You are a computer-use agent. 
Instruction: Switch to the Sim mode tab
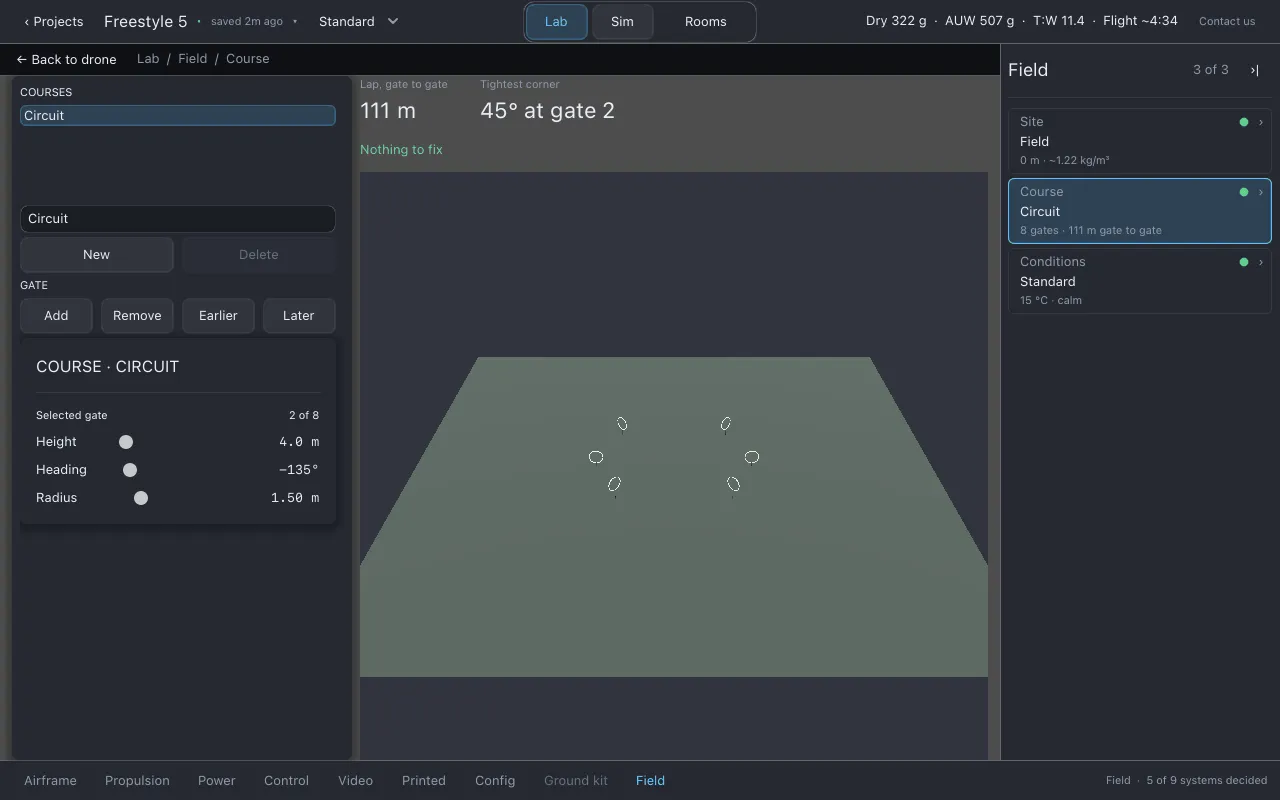[x=622, y=22]
